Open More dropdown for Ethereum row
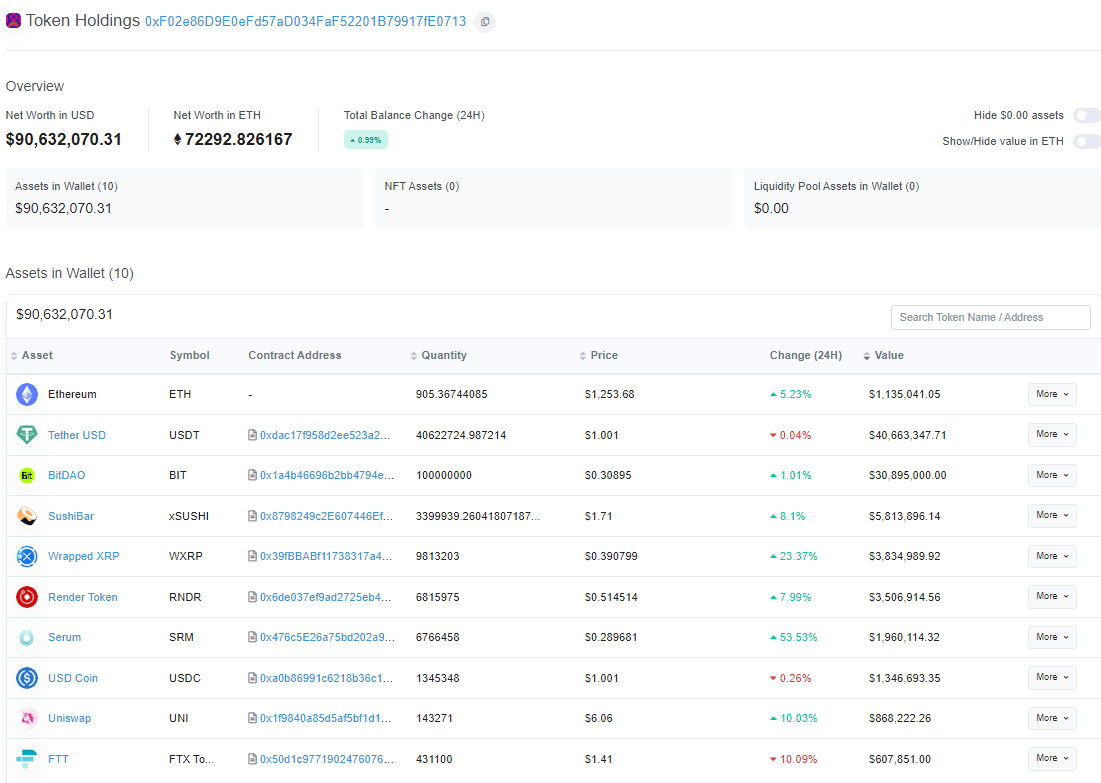The height and width of the screenshot is (783, 1101). click(1052, 395)
